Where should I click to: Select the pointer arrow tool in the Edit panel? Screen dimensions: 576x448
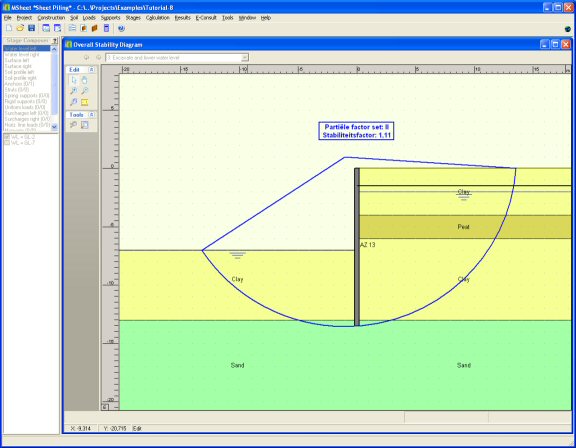tap(74, 80)
